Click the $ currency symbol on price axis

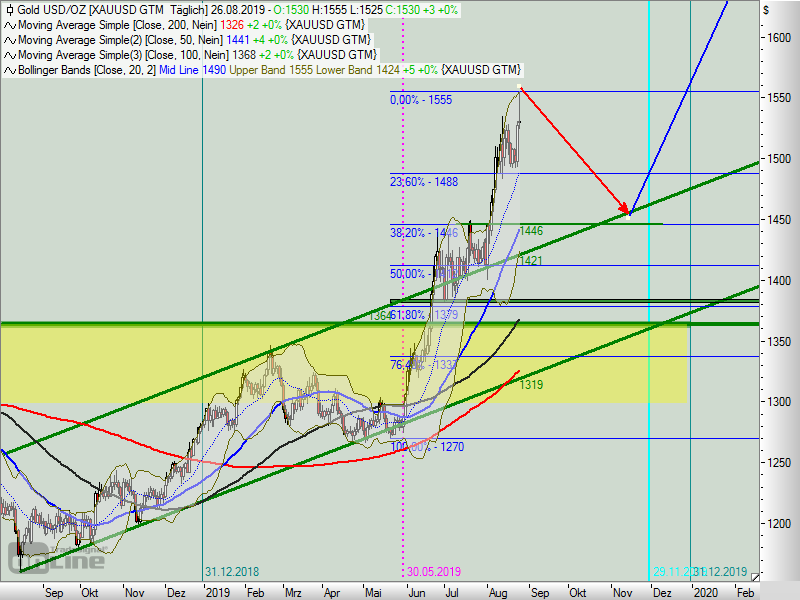point(766,10)
